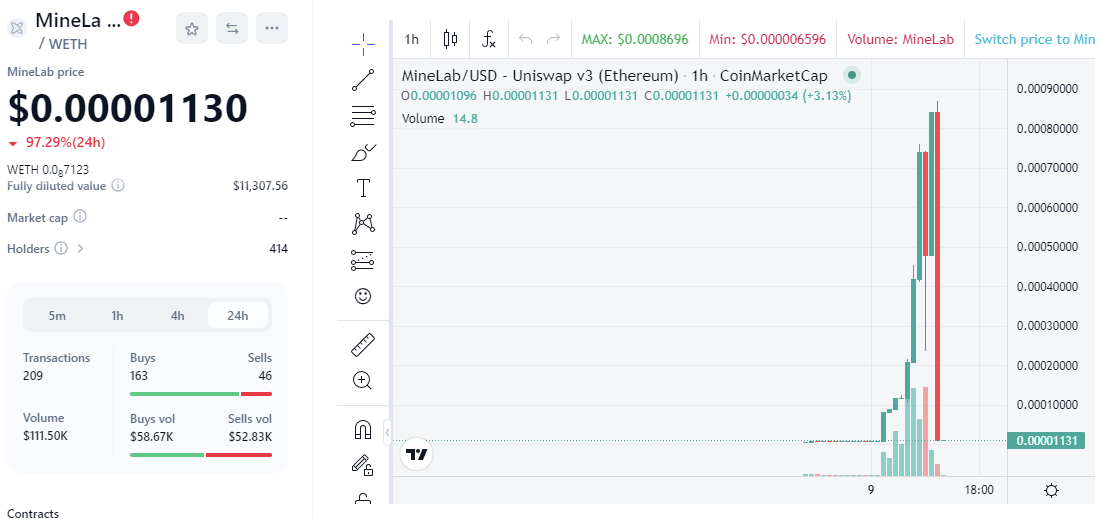Click the Min: $0.000006596 label
Screen dimensions: 1111x519
pyautogui.click(x=767, y=39)
